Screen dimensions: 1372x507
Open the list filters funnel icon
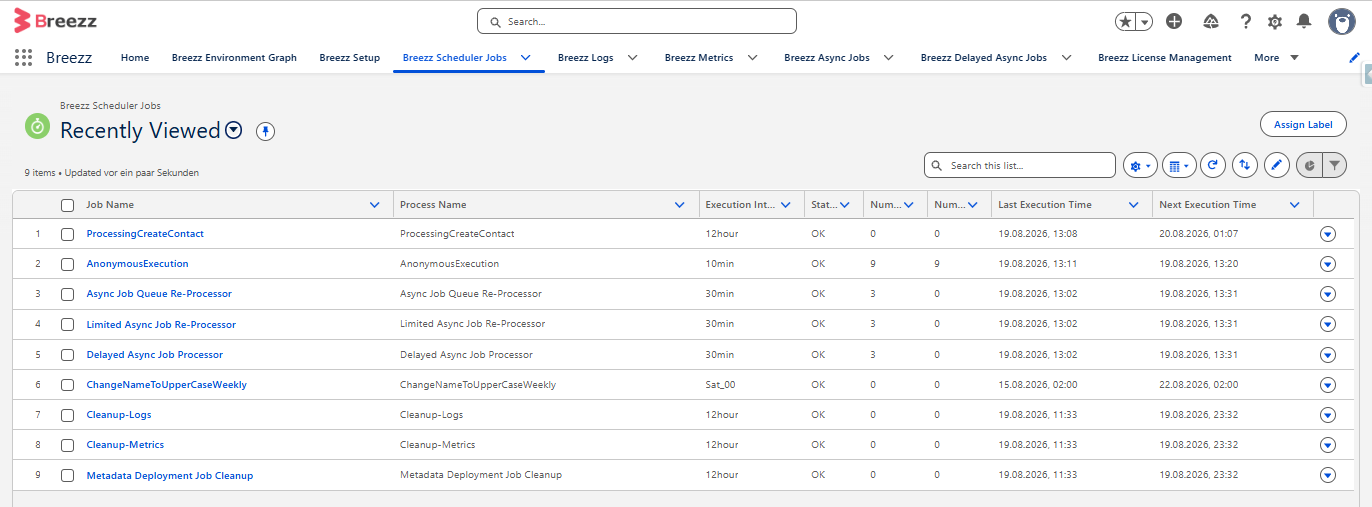1335,165
